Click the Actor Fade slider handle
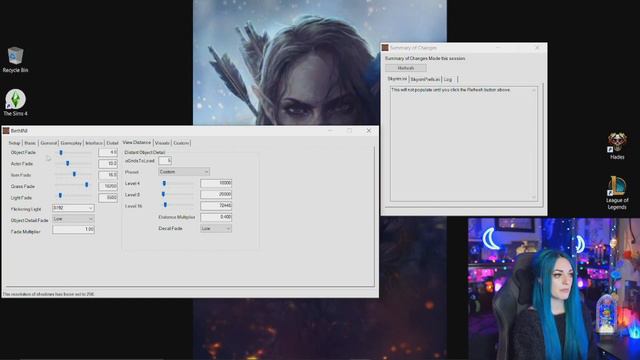Viewport: 640px width, 360px height. click(x=67, y=163)
